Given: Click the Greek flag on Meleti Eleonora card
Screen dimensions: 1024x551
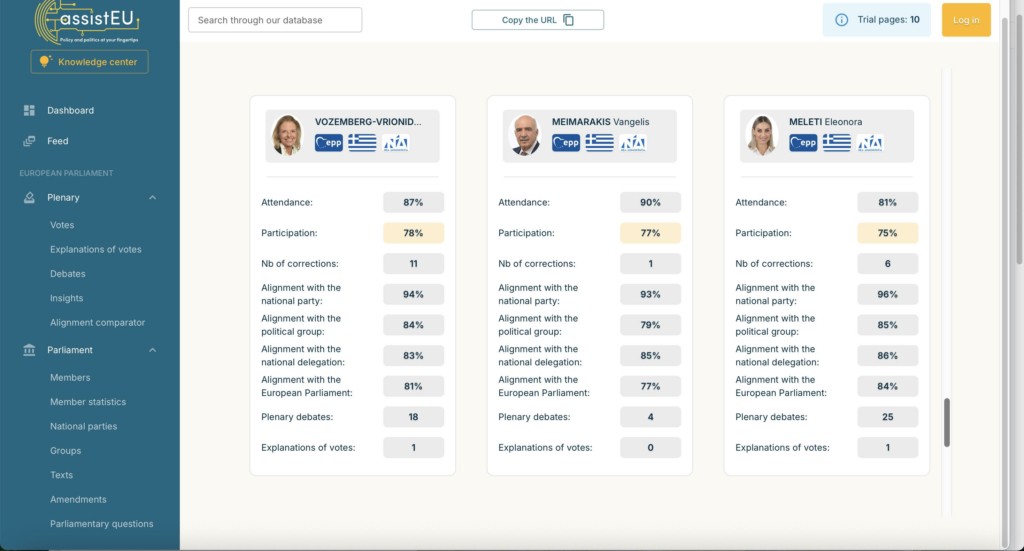Looking at the screenshot, I should click(836, 143).
